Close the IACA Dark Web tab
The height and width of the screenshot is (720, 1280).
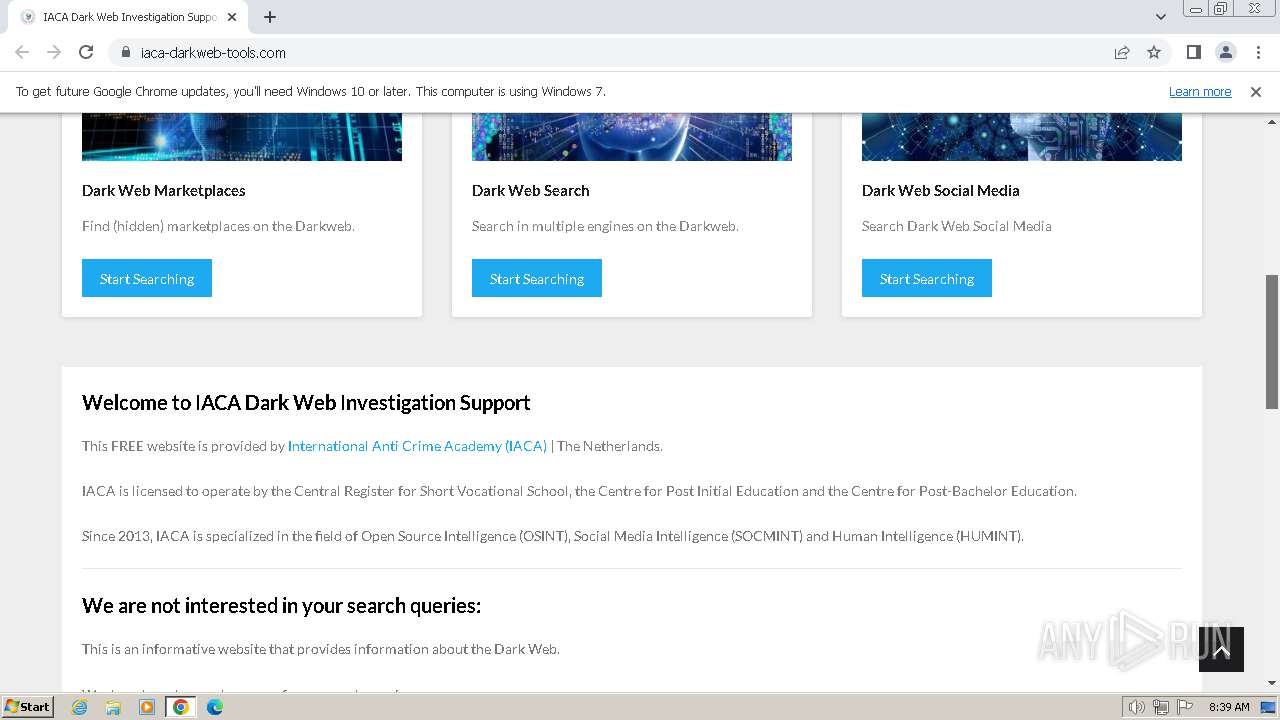232,17
